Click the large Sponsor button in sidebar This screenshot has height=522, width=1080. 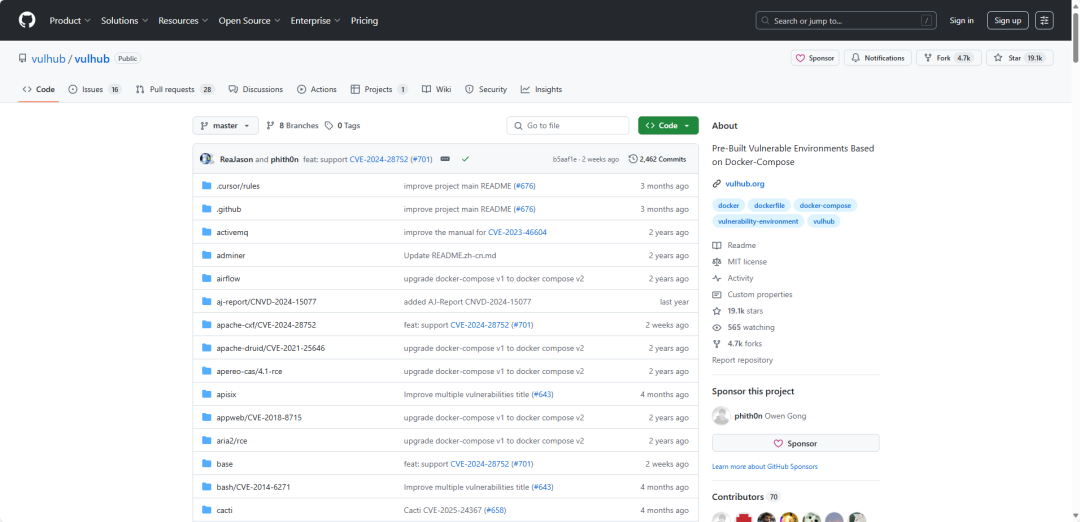796,443
